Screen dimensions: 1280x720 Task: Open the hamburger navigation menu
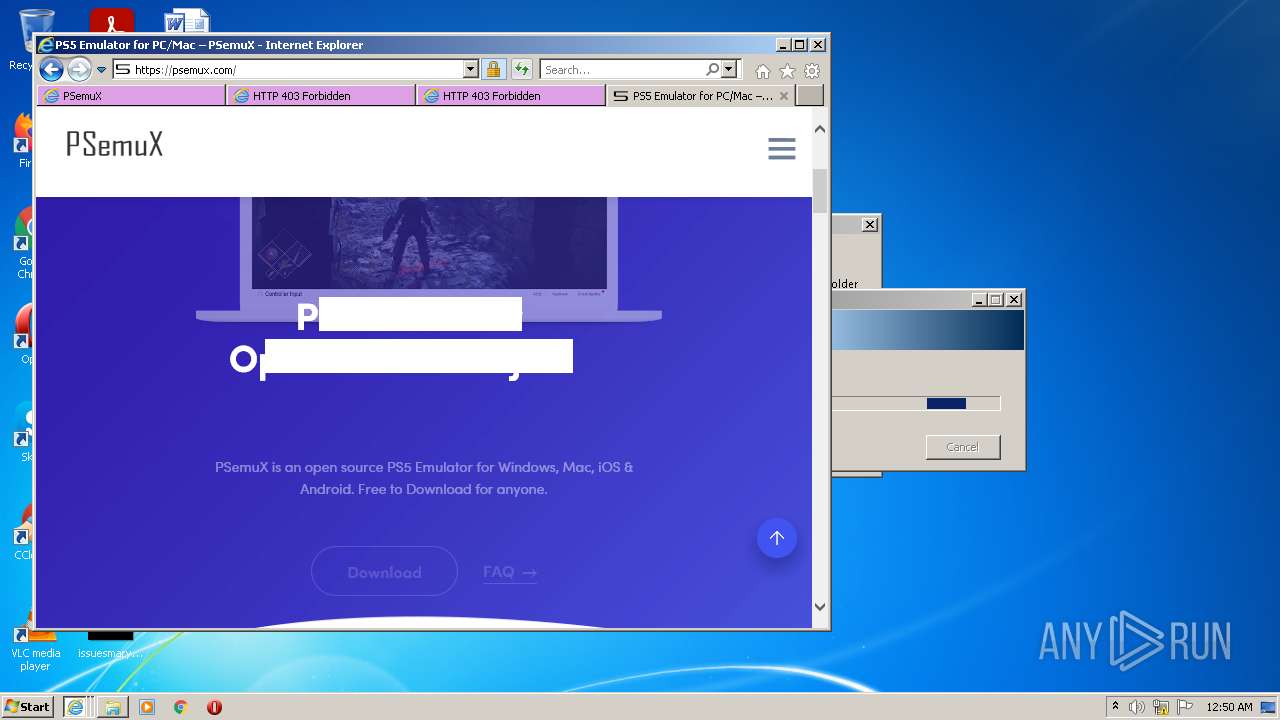[782, 149]
